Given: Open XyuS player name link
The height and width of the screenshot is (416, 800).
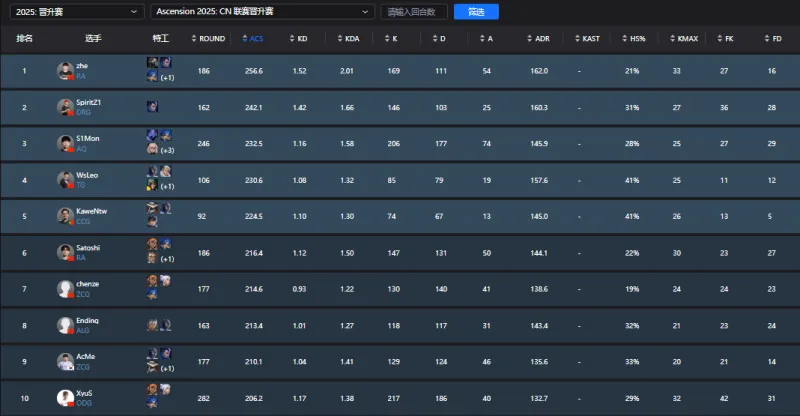Looking at the screenshot, I should (x=86, y=393).
